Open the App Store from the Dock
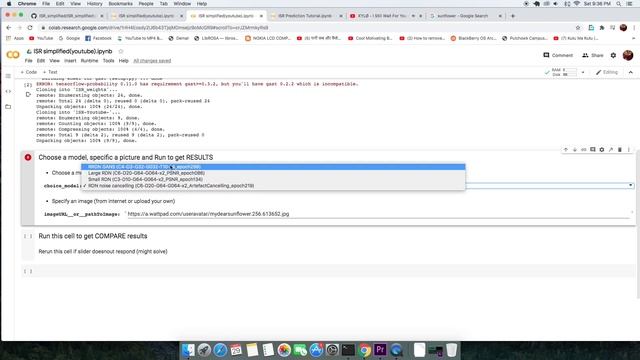This screenshot has width=640, height=360. [x=316, y=350]
